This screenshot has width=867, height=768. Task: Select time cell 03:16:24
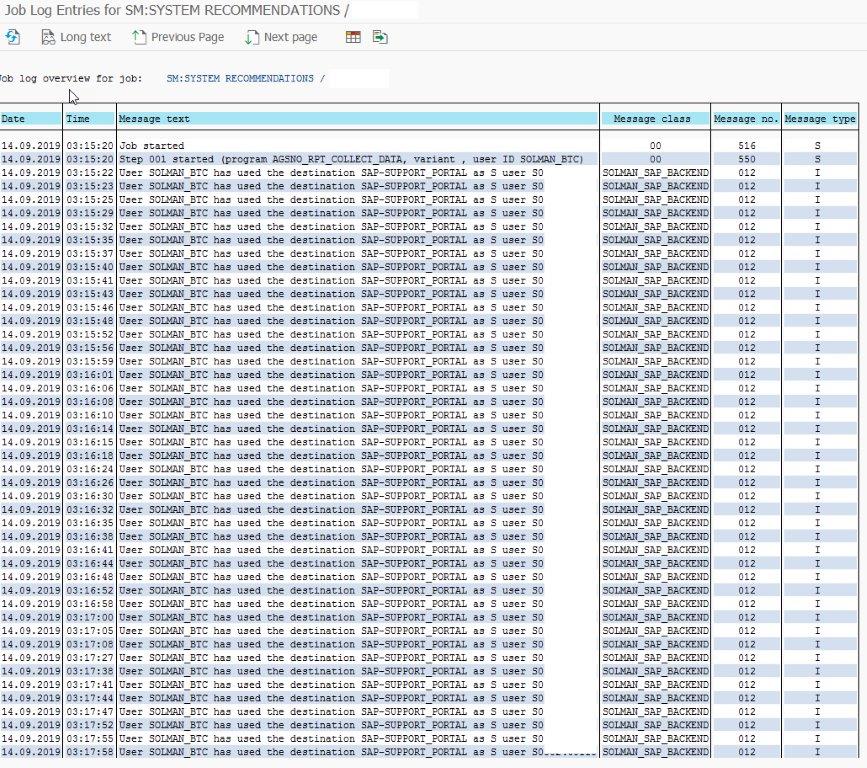[x=90, y=469]
